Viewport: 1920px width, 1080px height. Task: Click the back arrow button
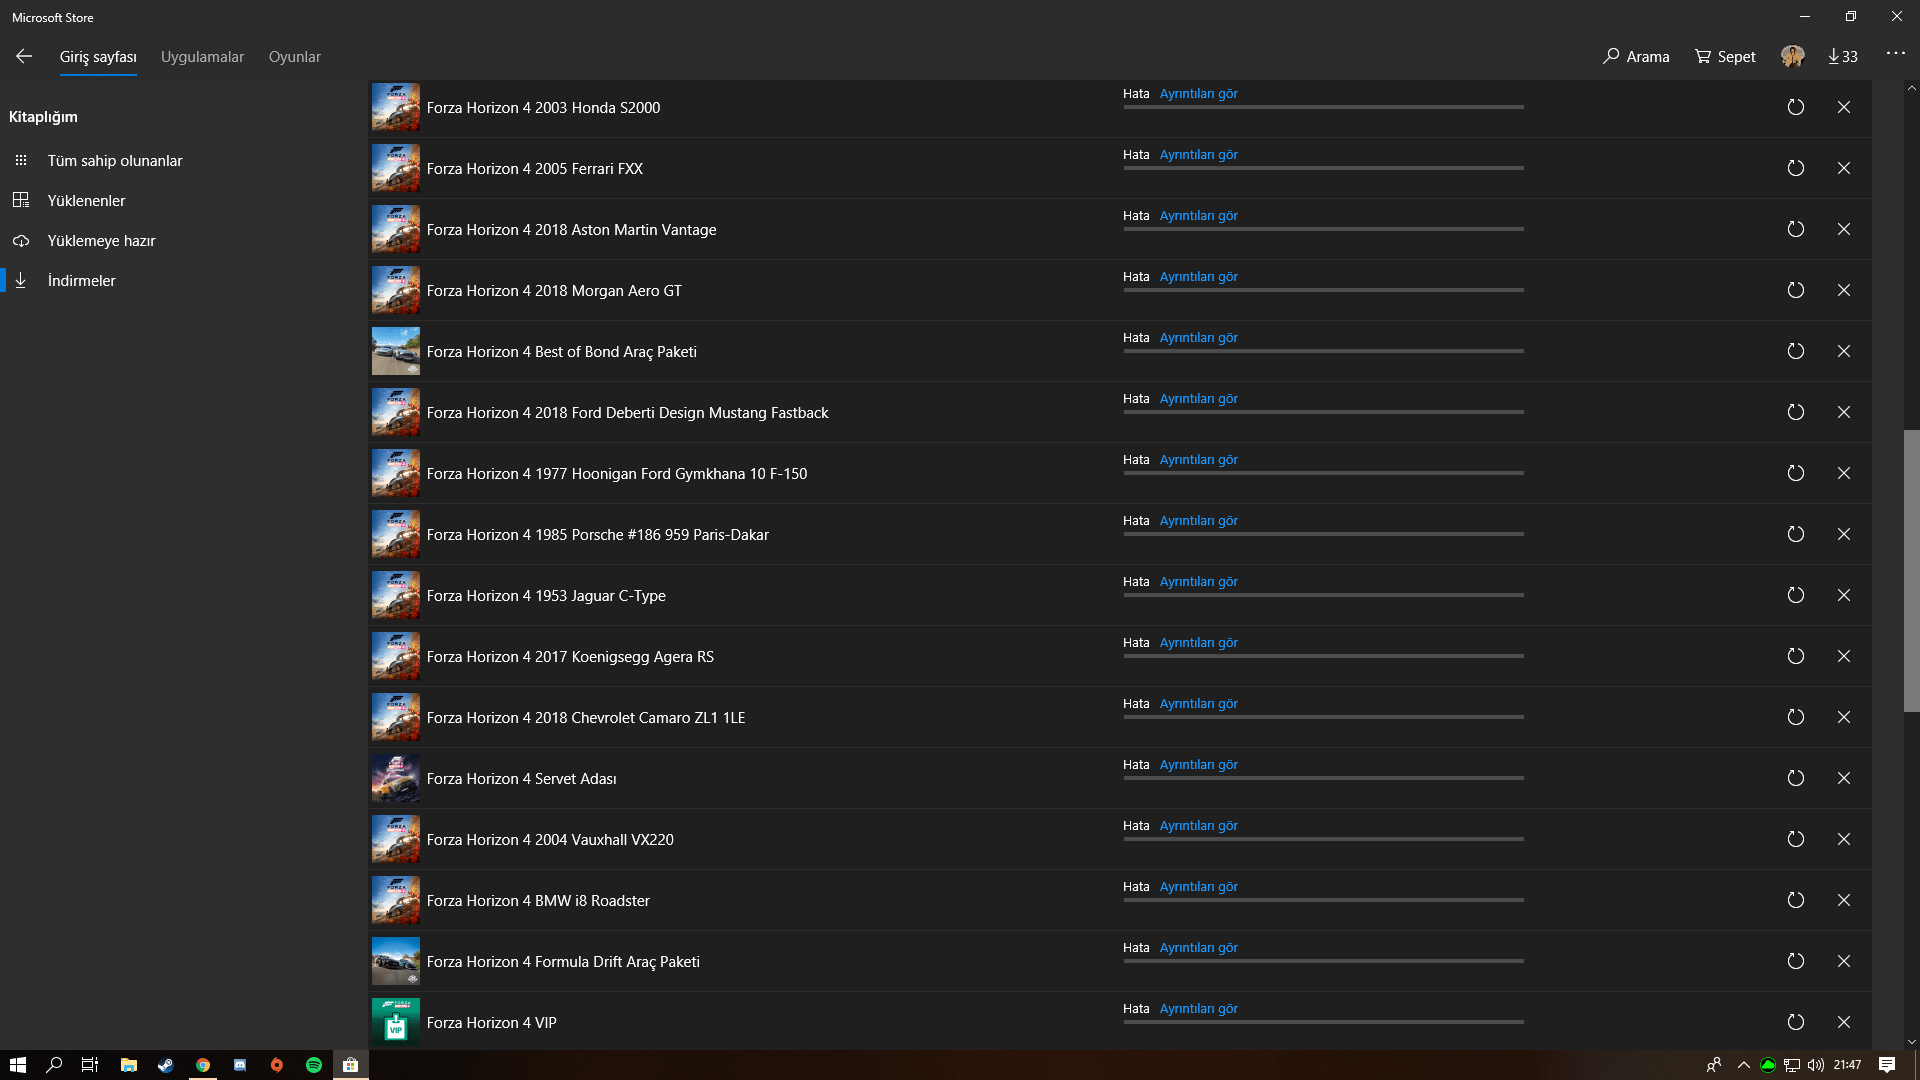click(x=24, y=57)
